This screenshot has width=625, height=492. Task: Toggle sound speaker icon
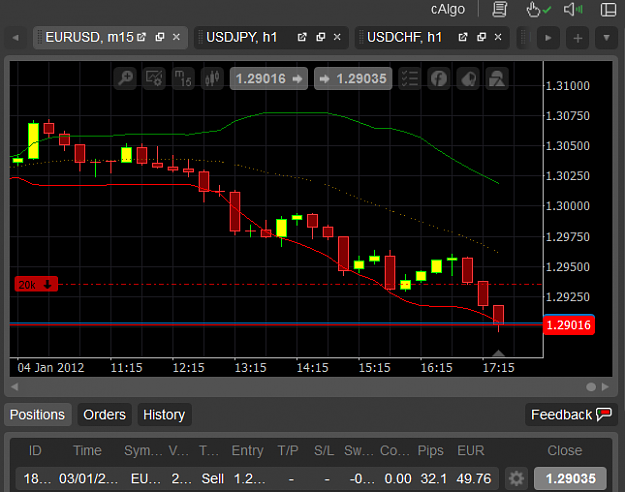pyautogui.click(x=573, y=9)
